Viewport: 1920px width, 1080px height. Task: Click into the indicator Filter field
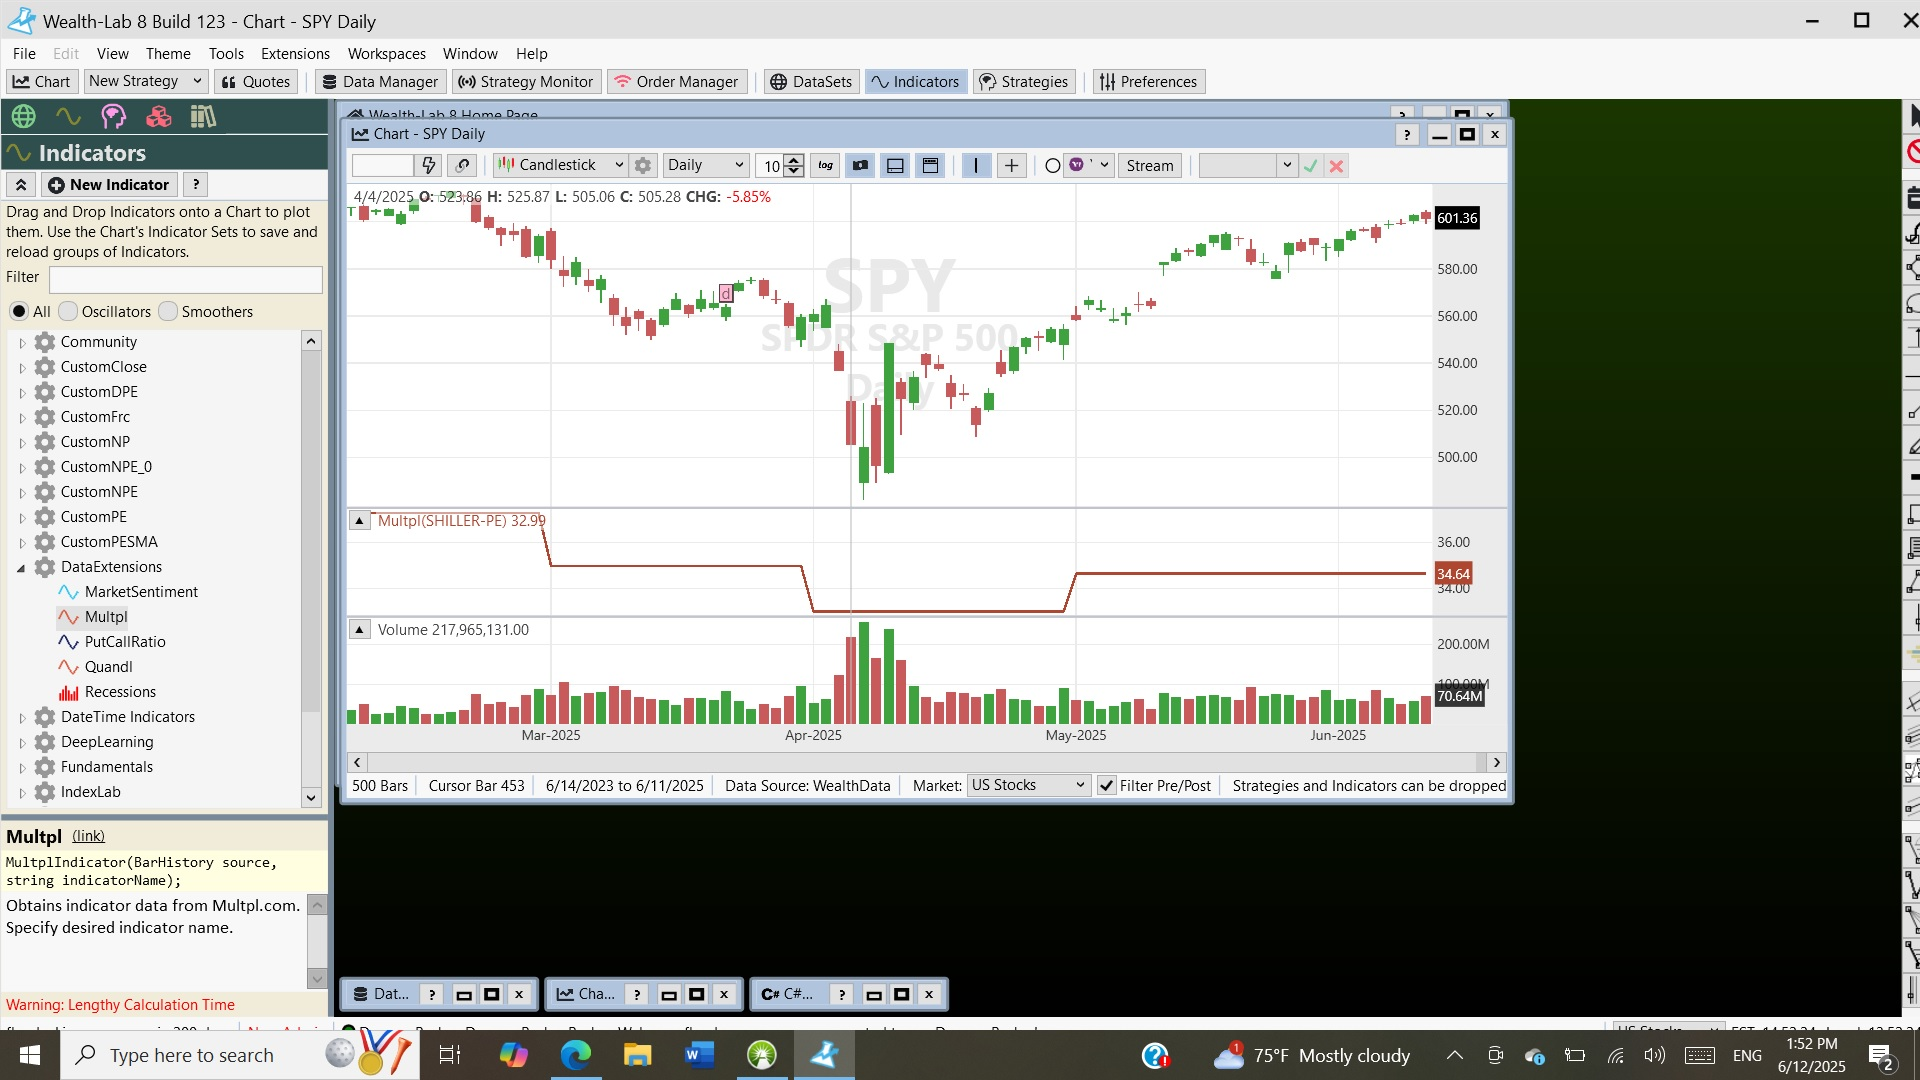pyautogui.click(x=186, y=279)
